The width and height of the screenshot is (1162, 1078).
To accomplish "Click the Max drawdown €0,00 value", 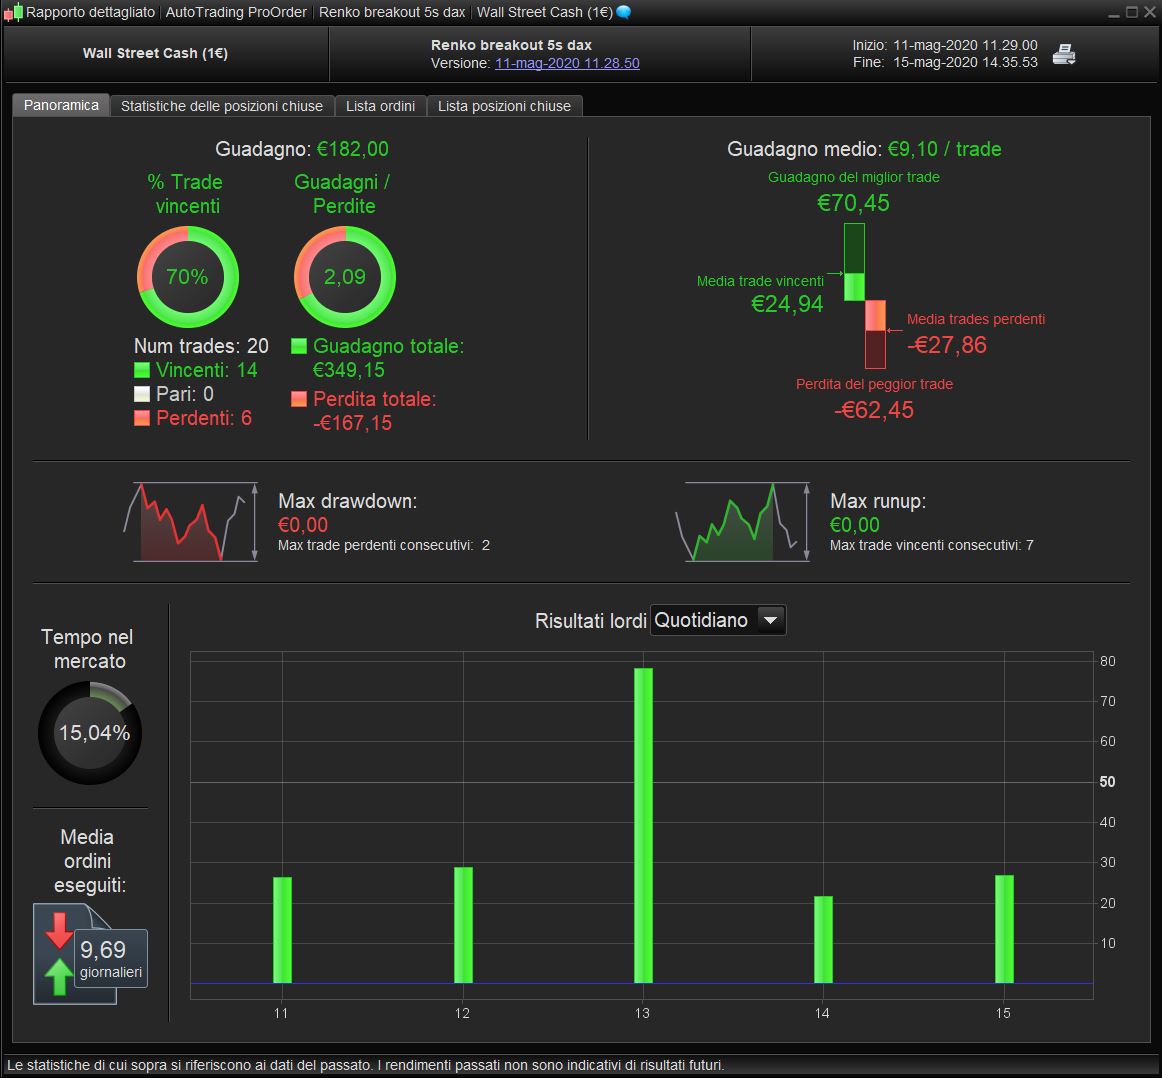I will point(302,525).
